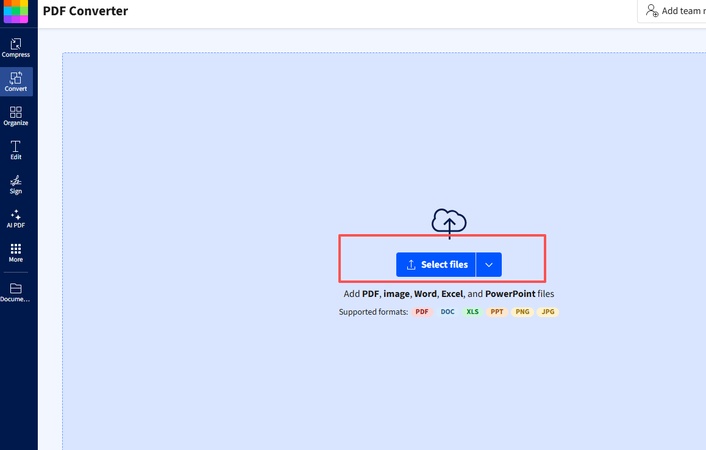Select the Convert tool in sidebar
This screenshot has width=706, height=450.
pyautogui.click(x=16, y=82)
